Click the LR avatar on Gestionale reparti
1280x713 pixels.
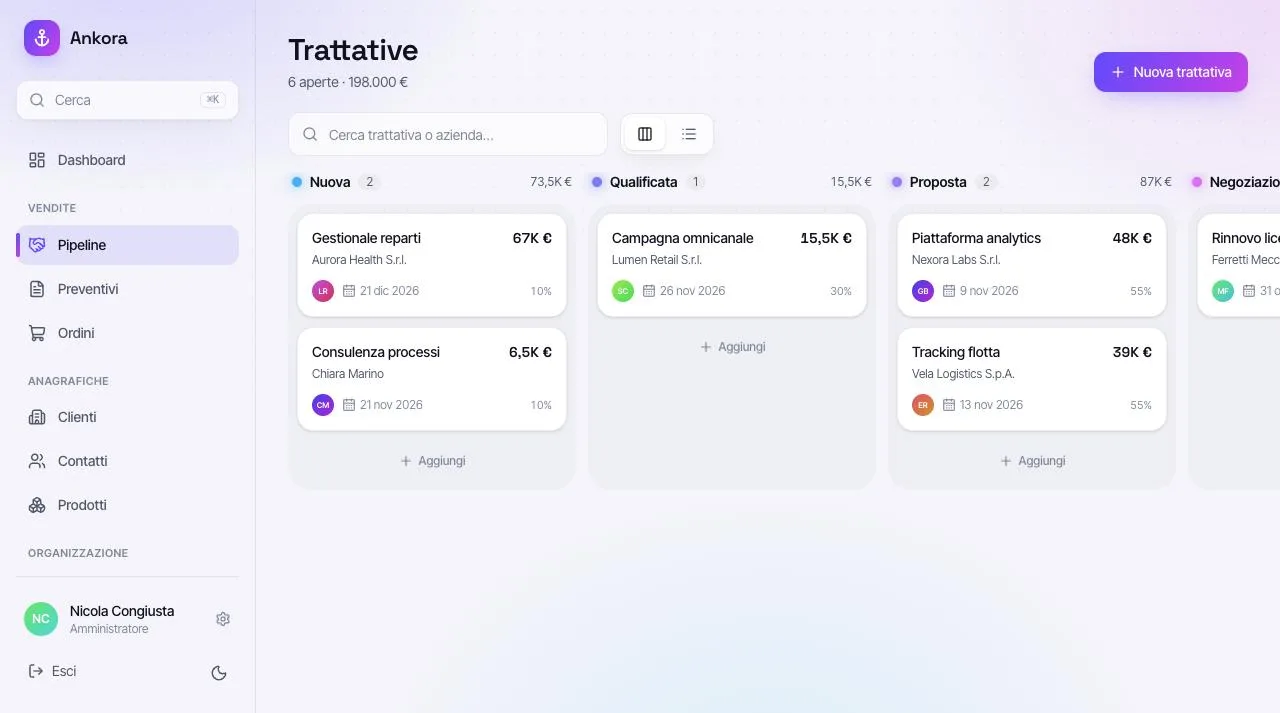point(323,291)
